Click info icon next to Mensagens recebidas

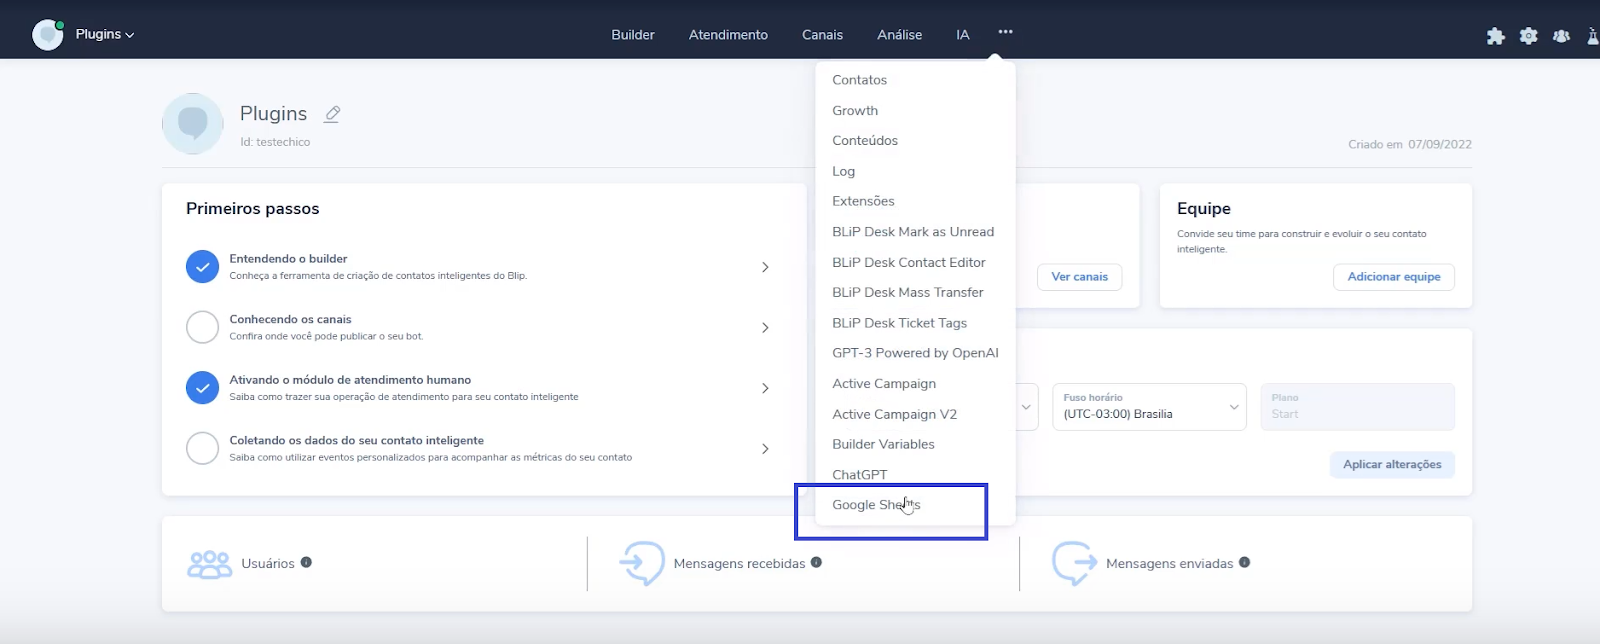(816, 562)
